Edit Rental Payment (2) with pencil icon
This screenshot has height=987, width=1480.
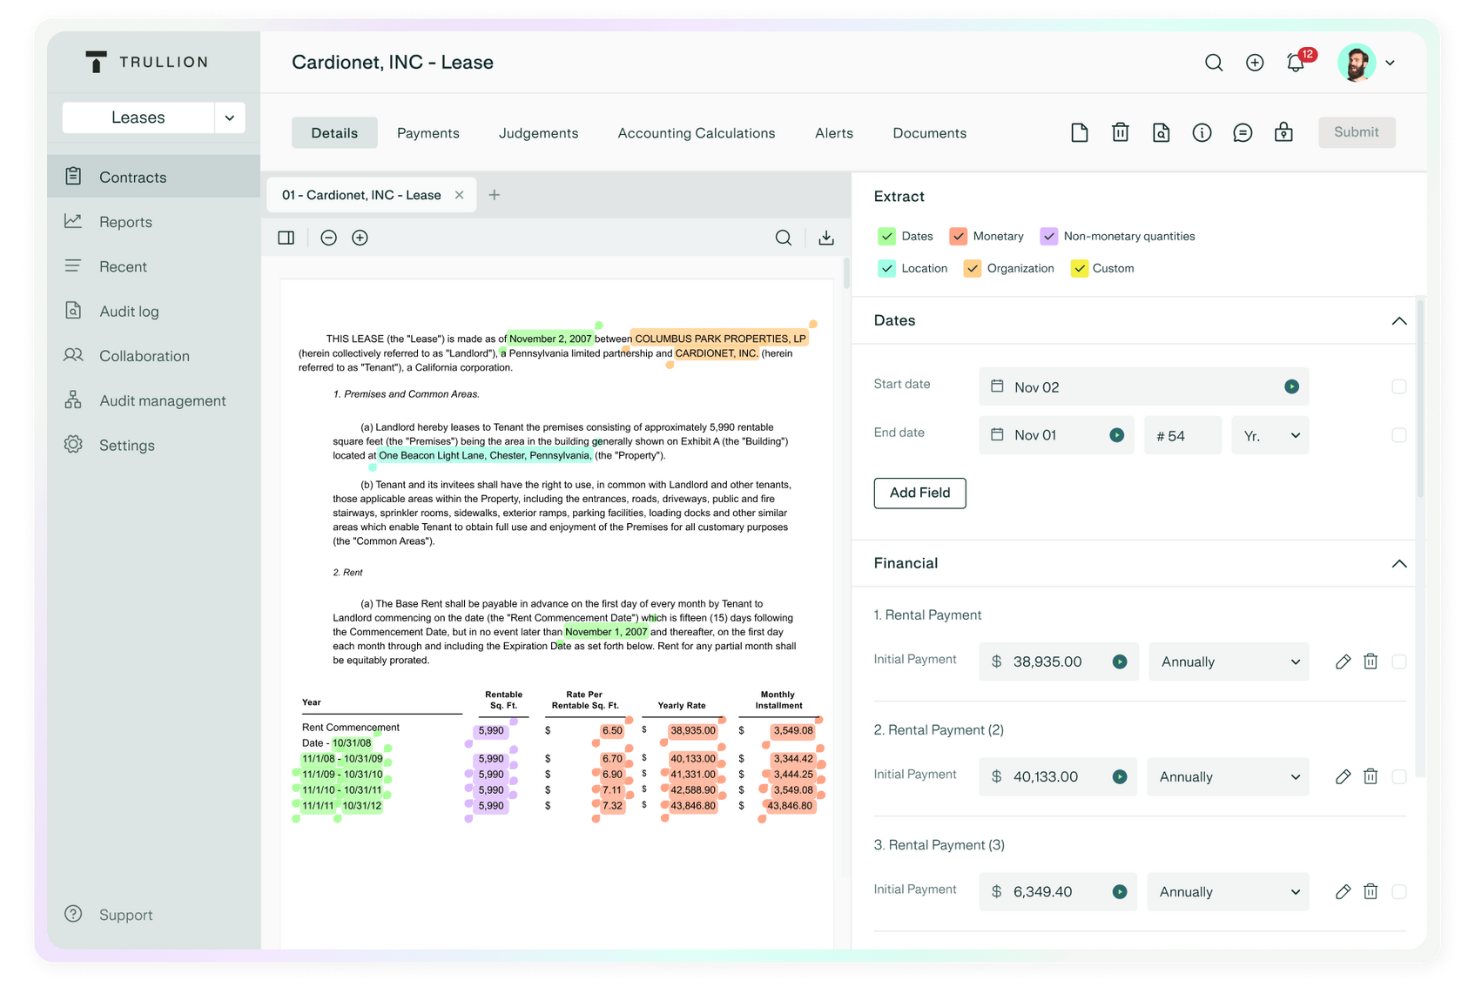tap(1343, 777)
